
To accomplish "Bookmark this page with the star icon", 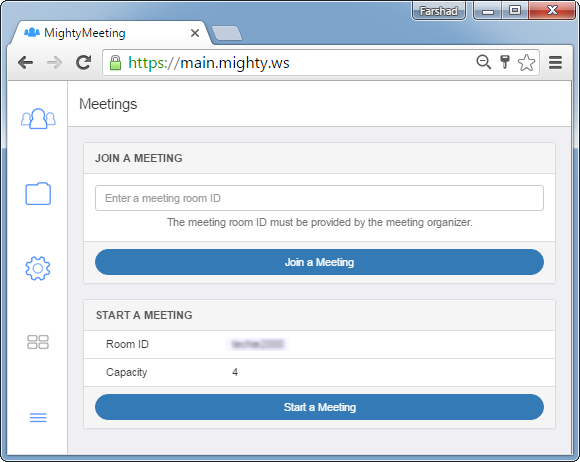I will click(x=526, y=63).
